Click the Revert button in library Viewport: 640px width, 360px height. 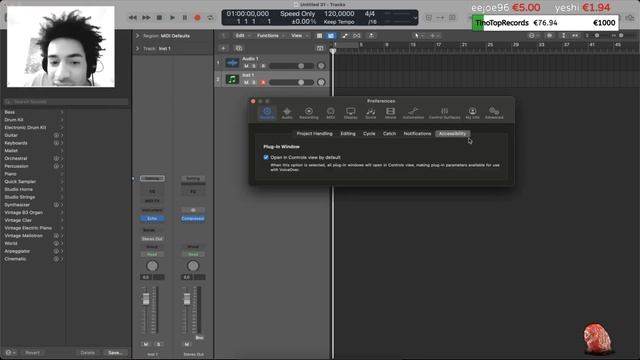pos(32,353)
